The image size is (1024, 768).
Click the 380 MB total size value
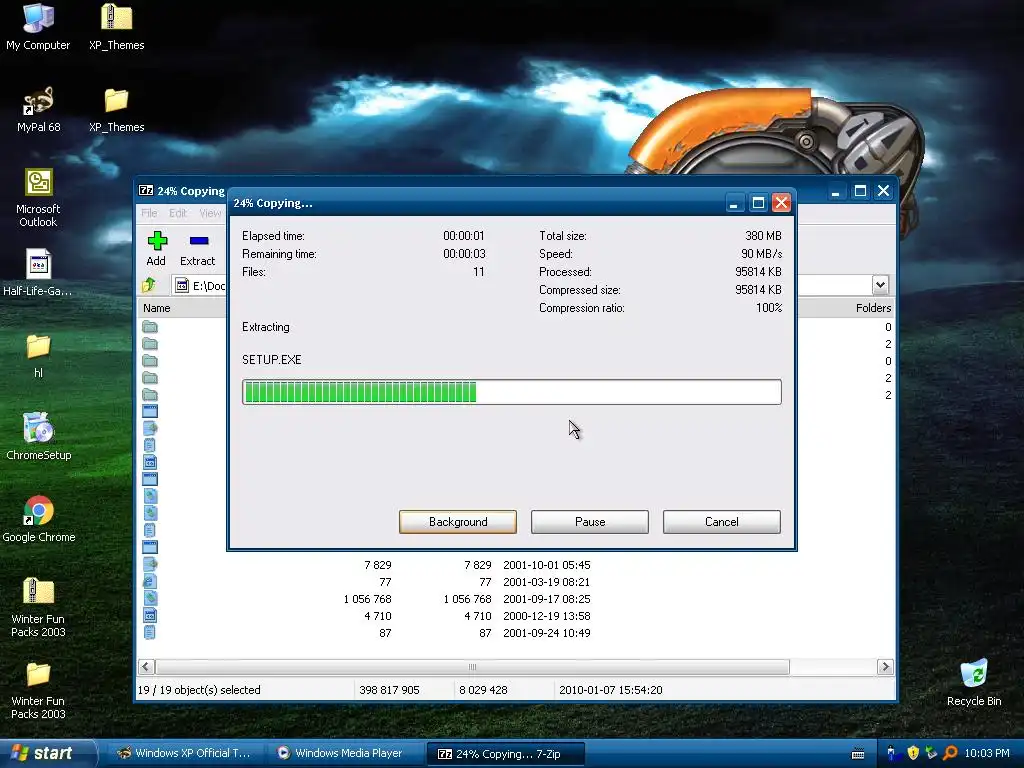(x=763, y=236)
